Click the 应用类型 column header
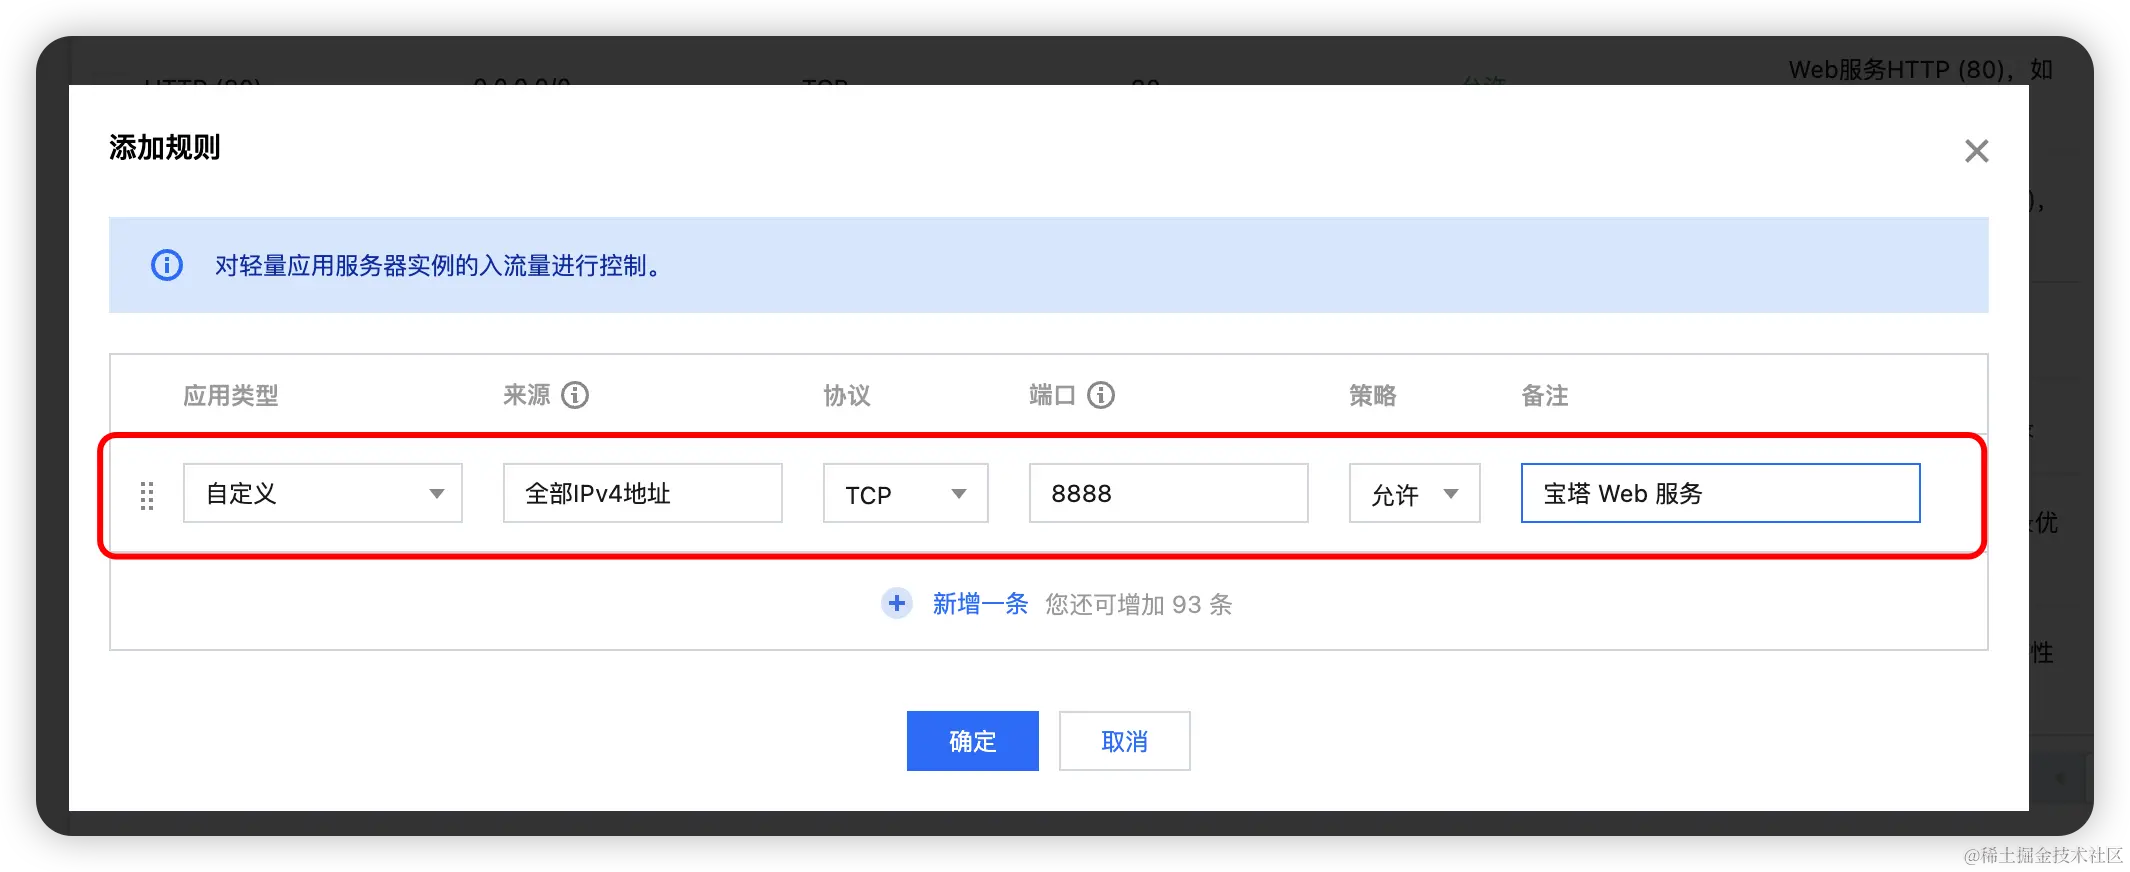This screenshot has width=2130, height=872. pos(231,395)
